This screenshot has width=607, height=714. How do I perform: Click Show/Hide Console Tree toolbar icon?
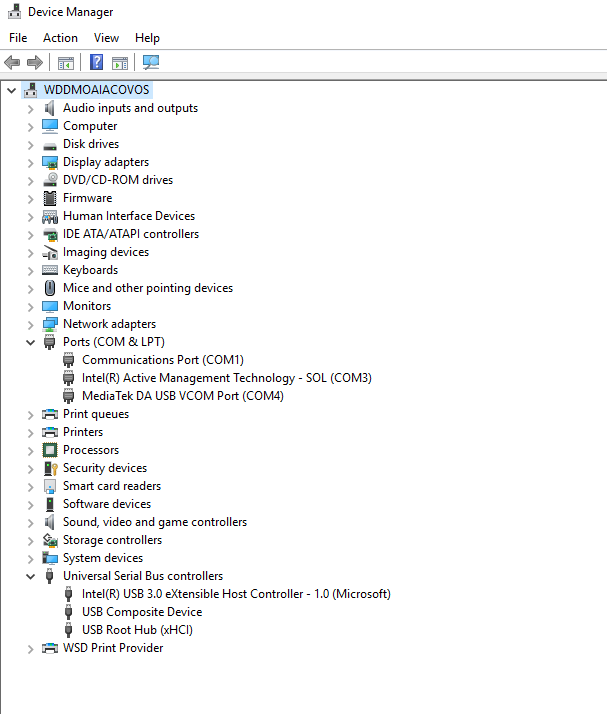(x=66, y=63)
